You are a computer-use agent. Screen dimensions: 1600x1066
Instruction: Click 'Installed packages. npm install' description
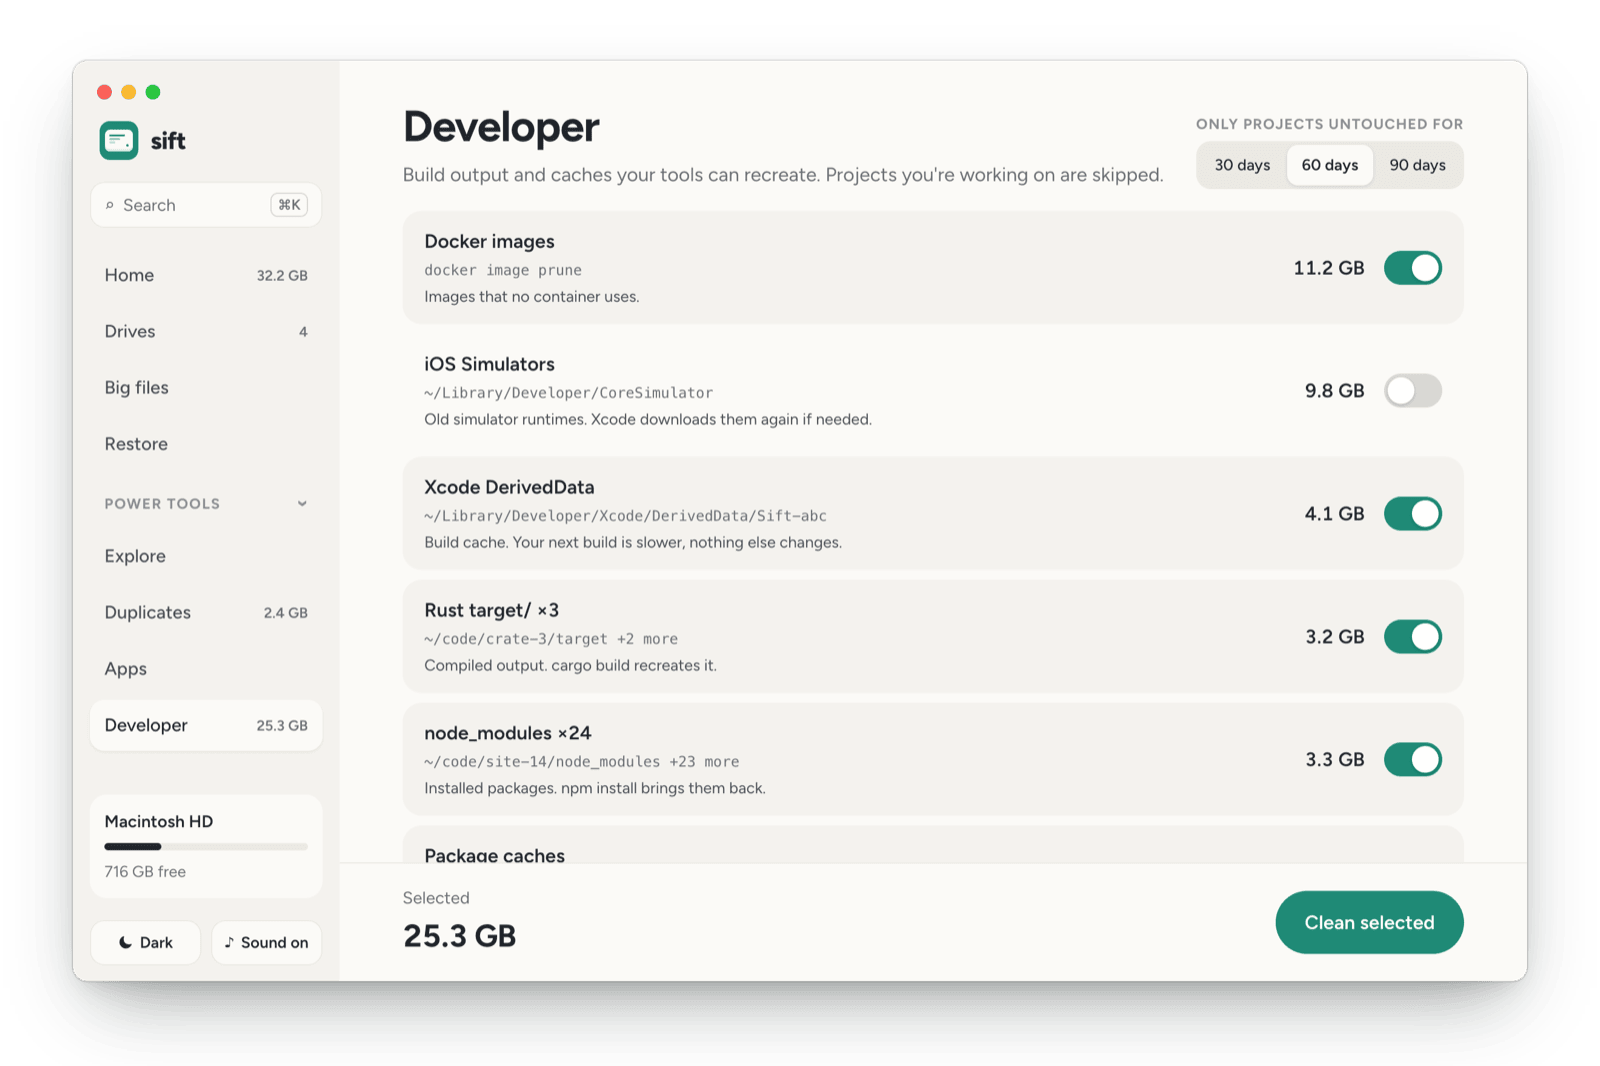[x=594, y=789]
